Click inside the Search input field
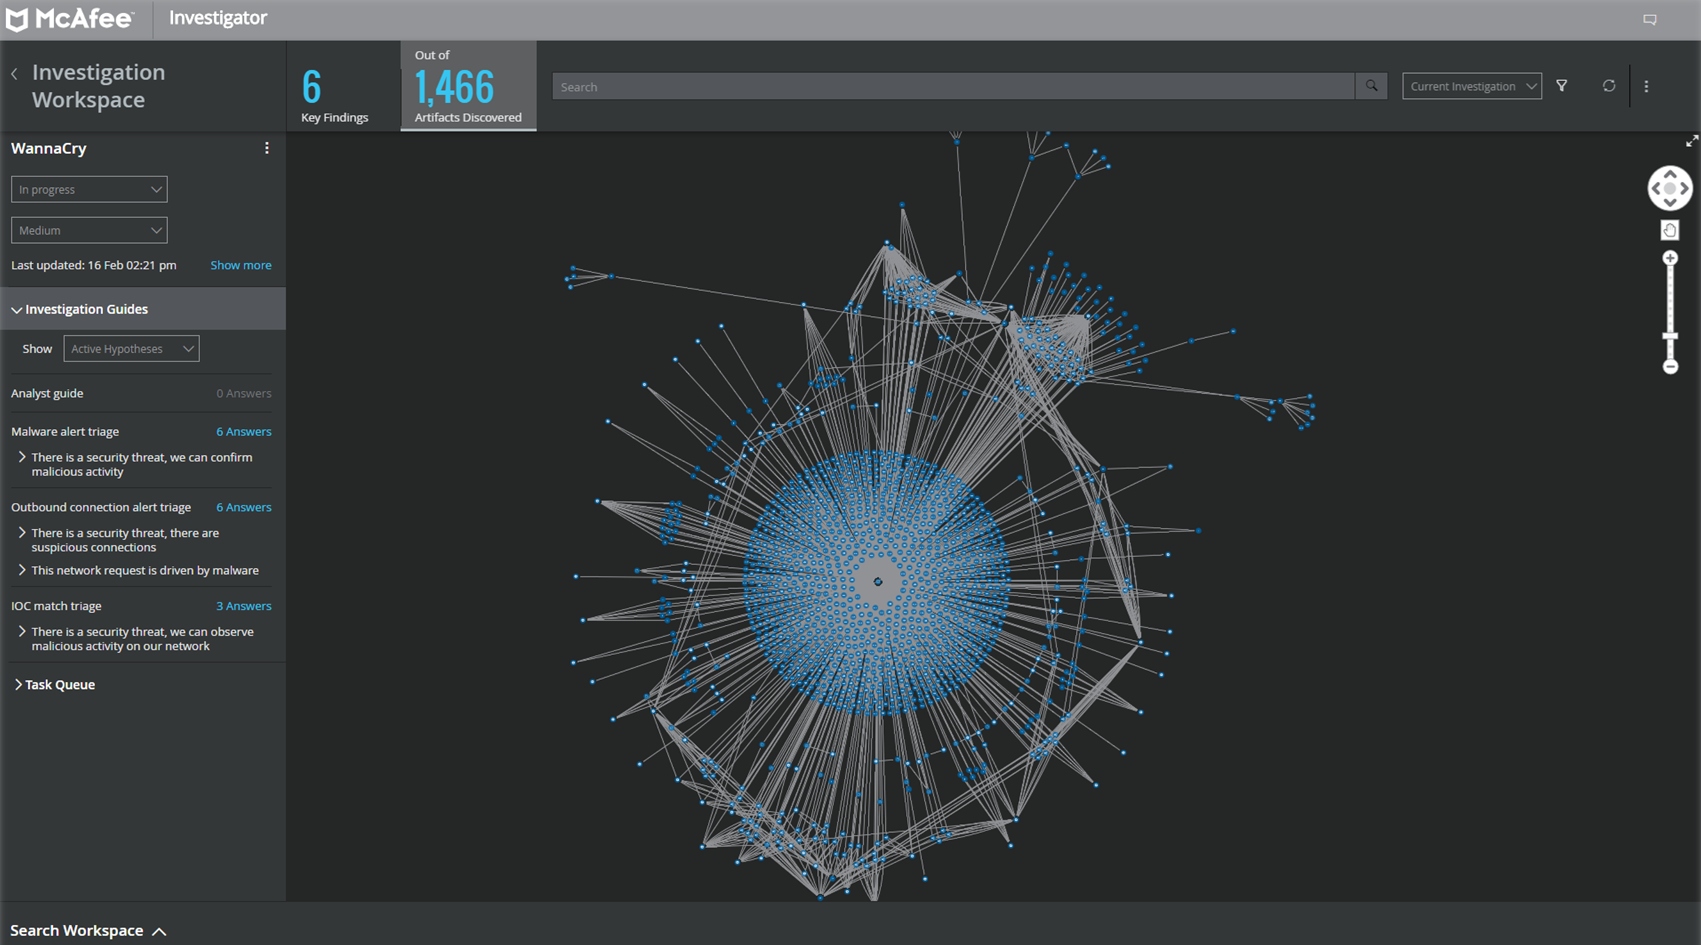Screen dimensions: 1701x945 point(953,86)
